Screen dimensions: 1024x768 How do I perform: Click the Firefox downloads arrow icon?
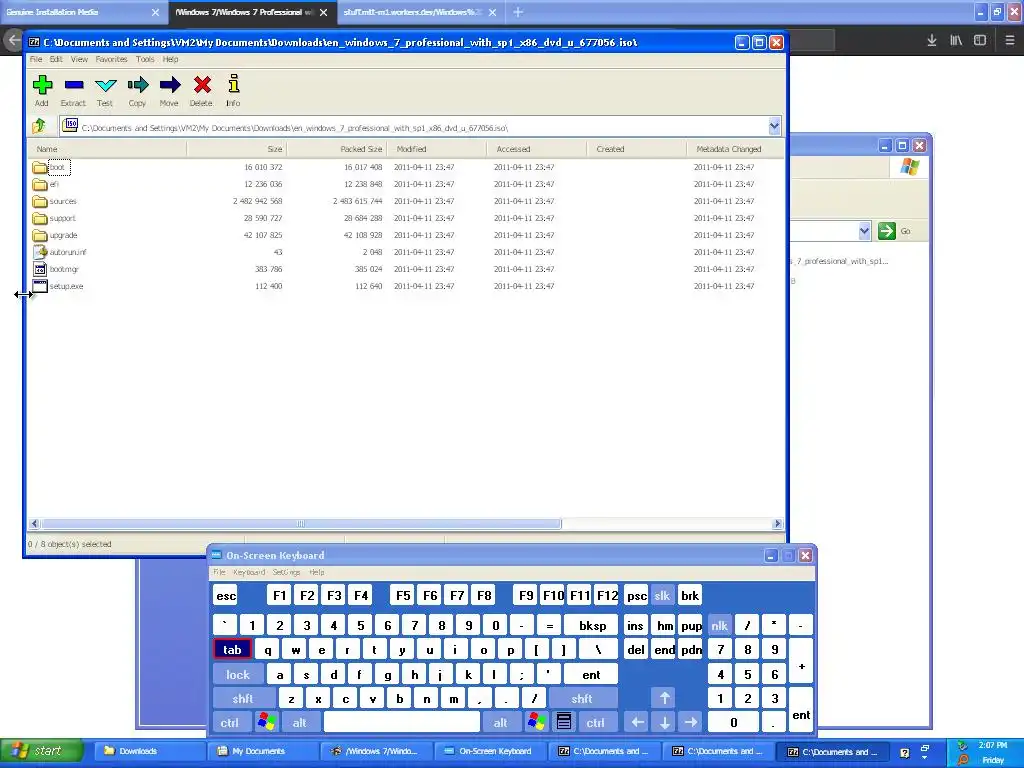(932, 40)
